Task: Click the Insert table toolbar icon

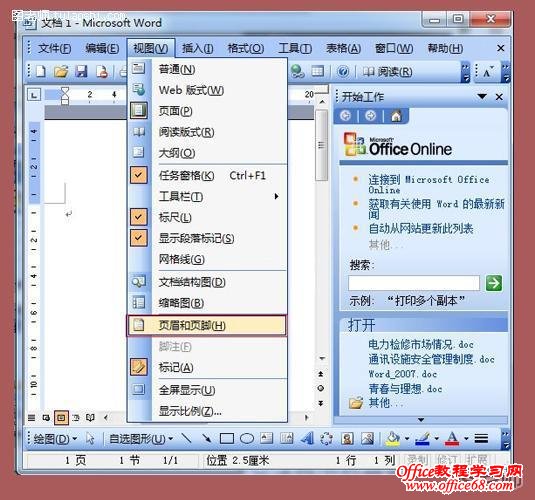Action: (x=317, y=71)
